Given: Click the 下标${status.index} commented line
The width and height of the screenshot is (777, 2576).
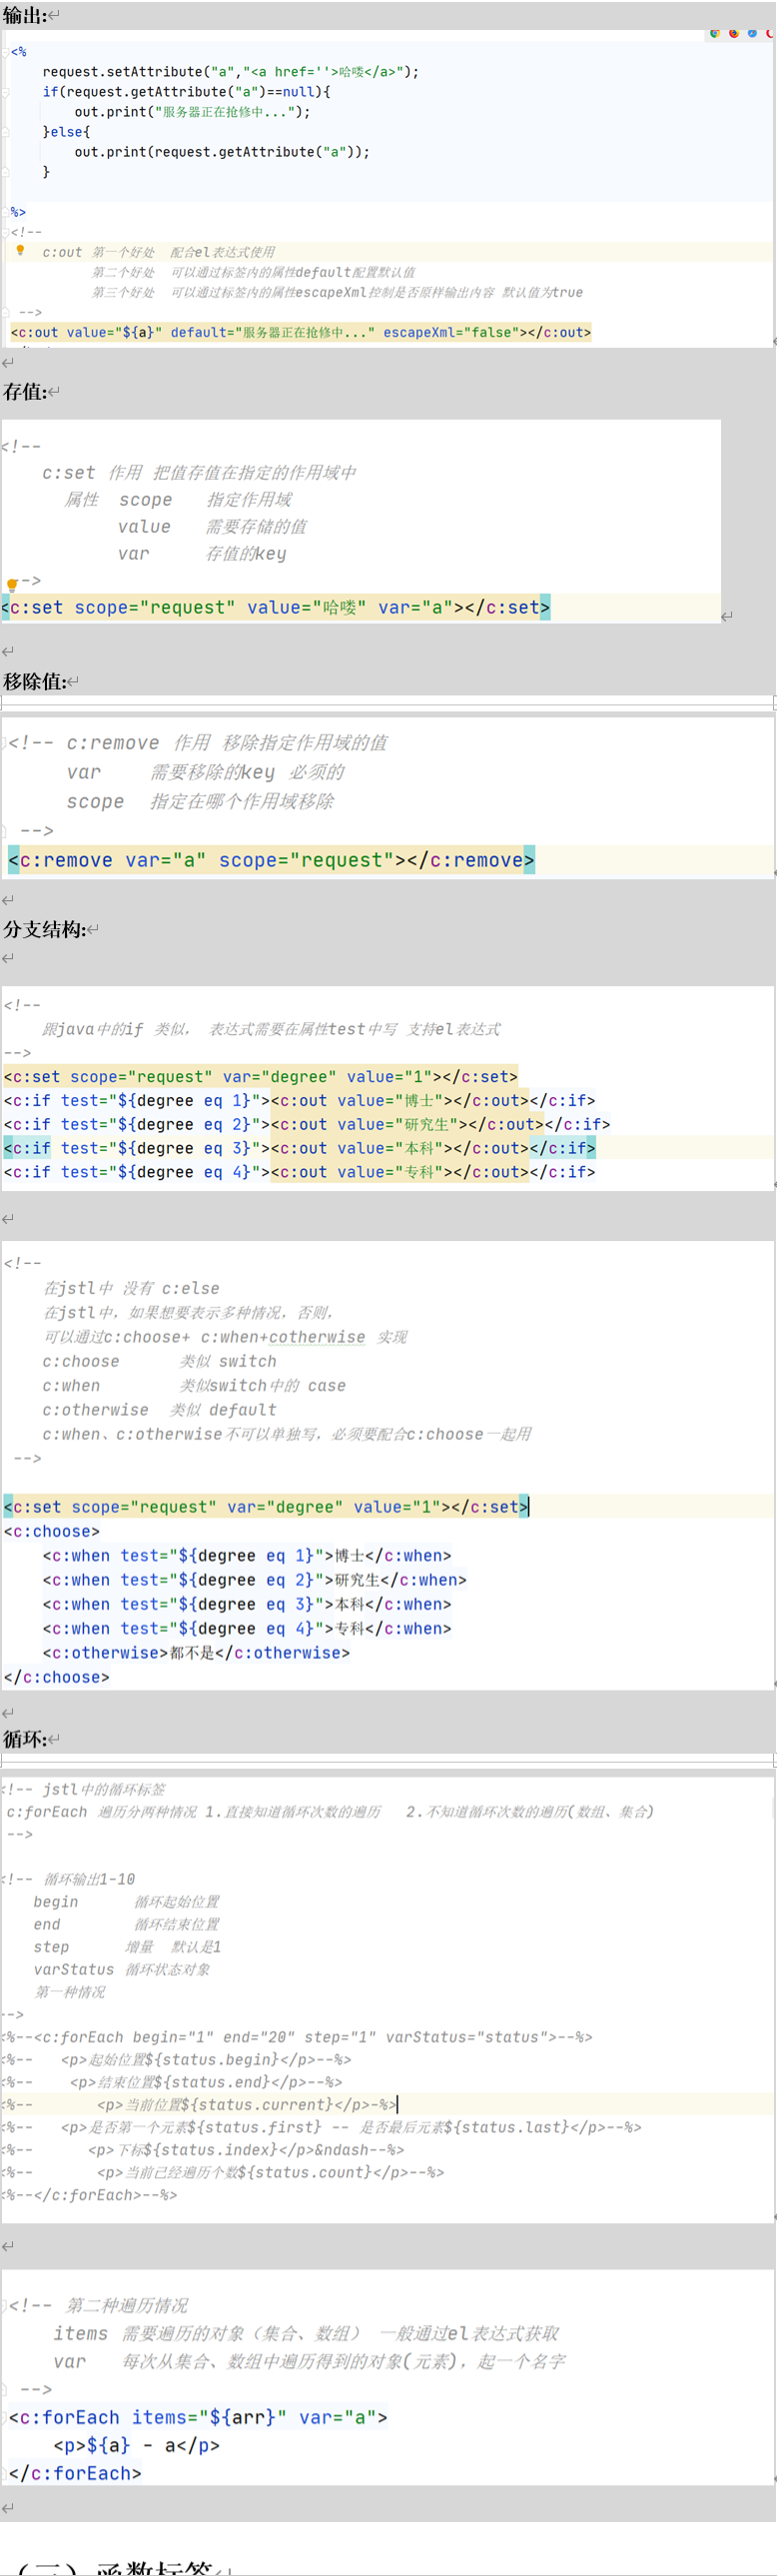Looking at the screenshot, I should point(203,2149).
